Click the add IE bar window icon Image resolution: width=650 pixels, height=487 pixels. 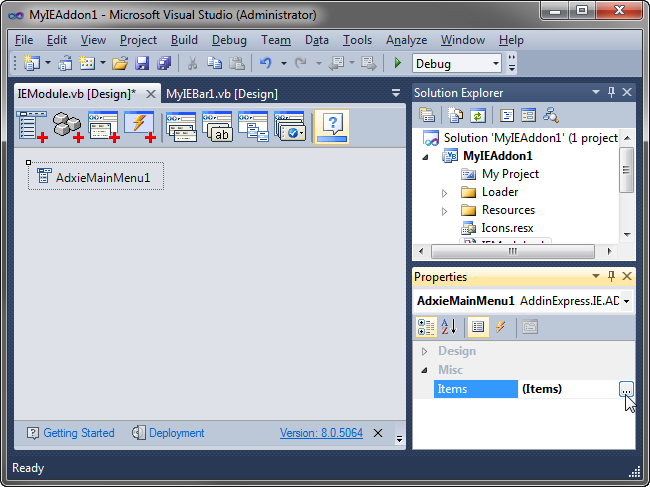[104, 127]
